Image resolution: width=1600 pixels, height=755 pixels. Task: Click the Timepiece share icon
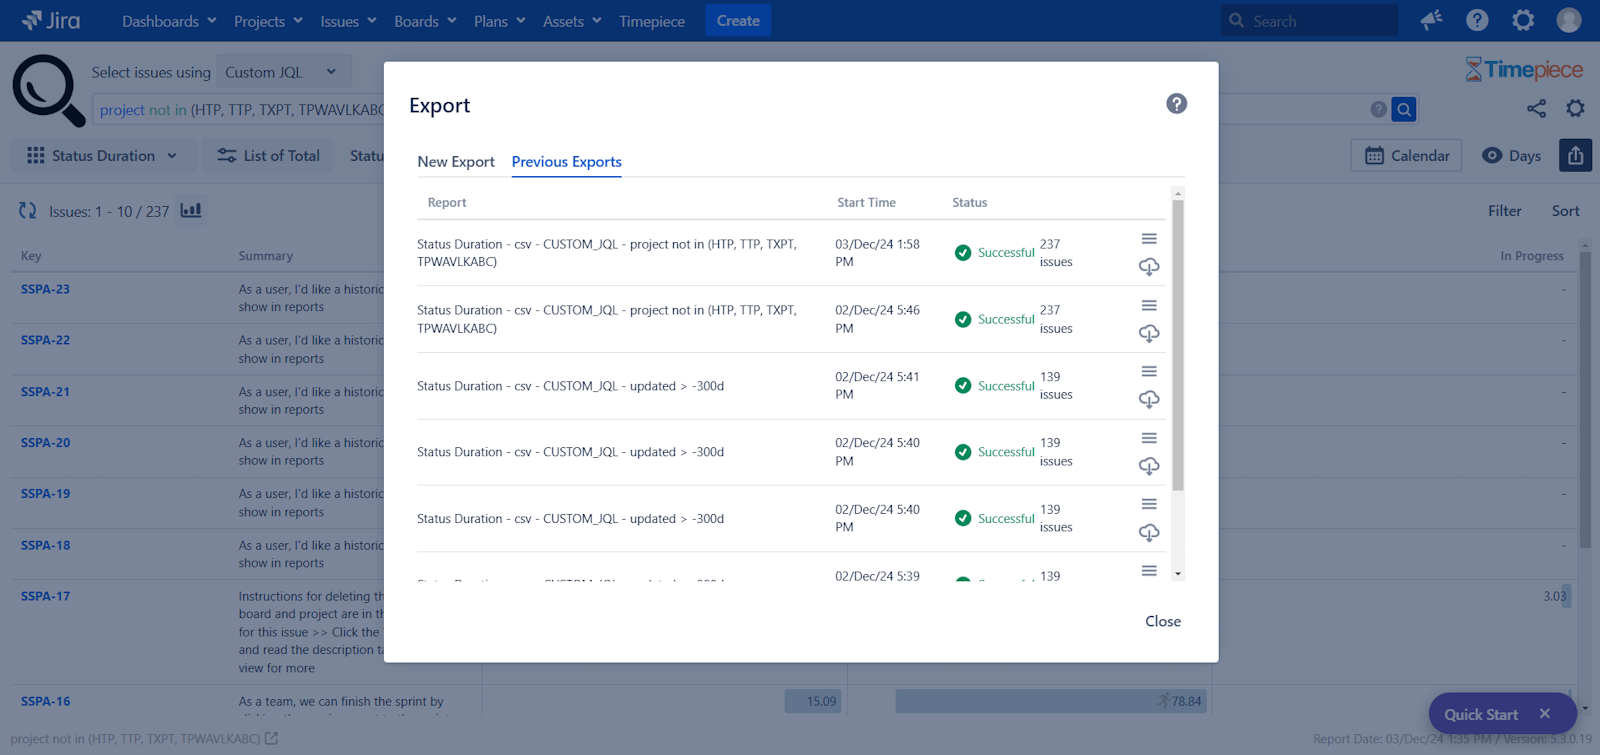click(x=1536, y=109)
